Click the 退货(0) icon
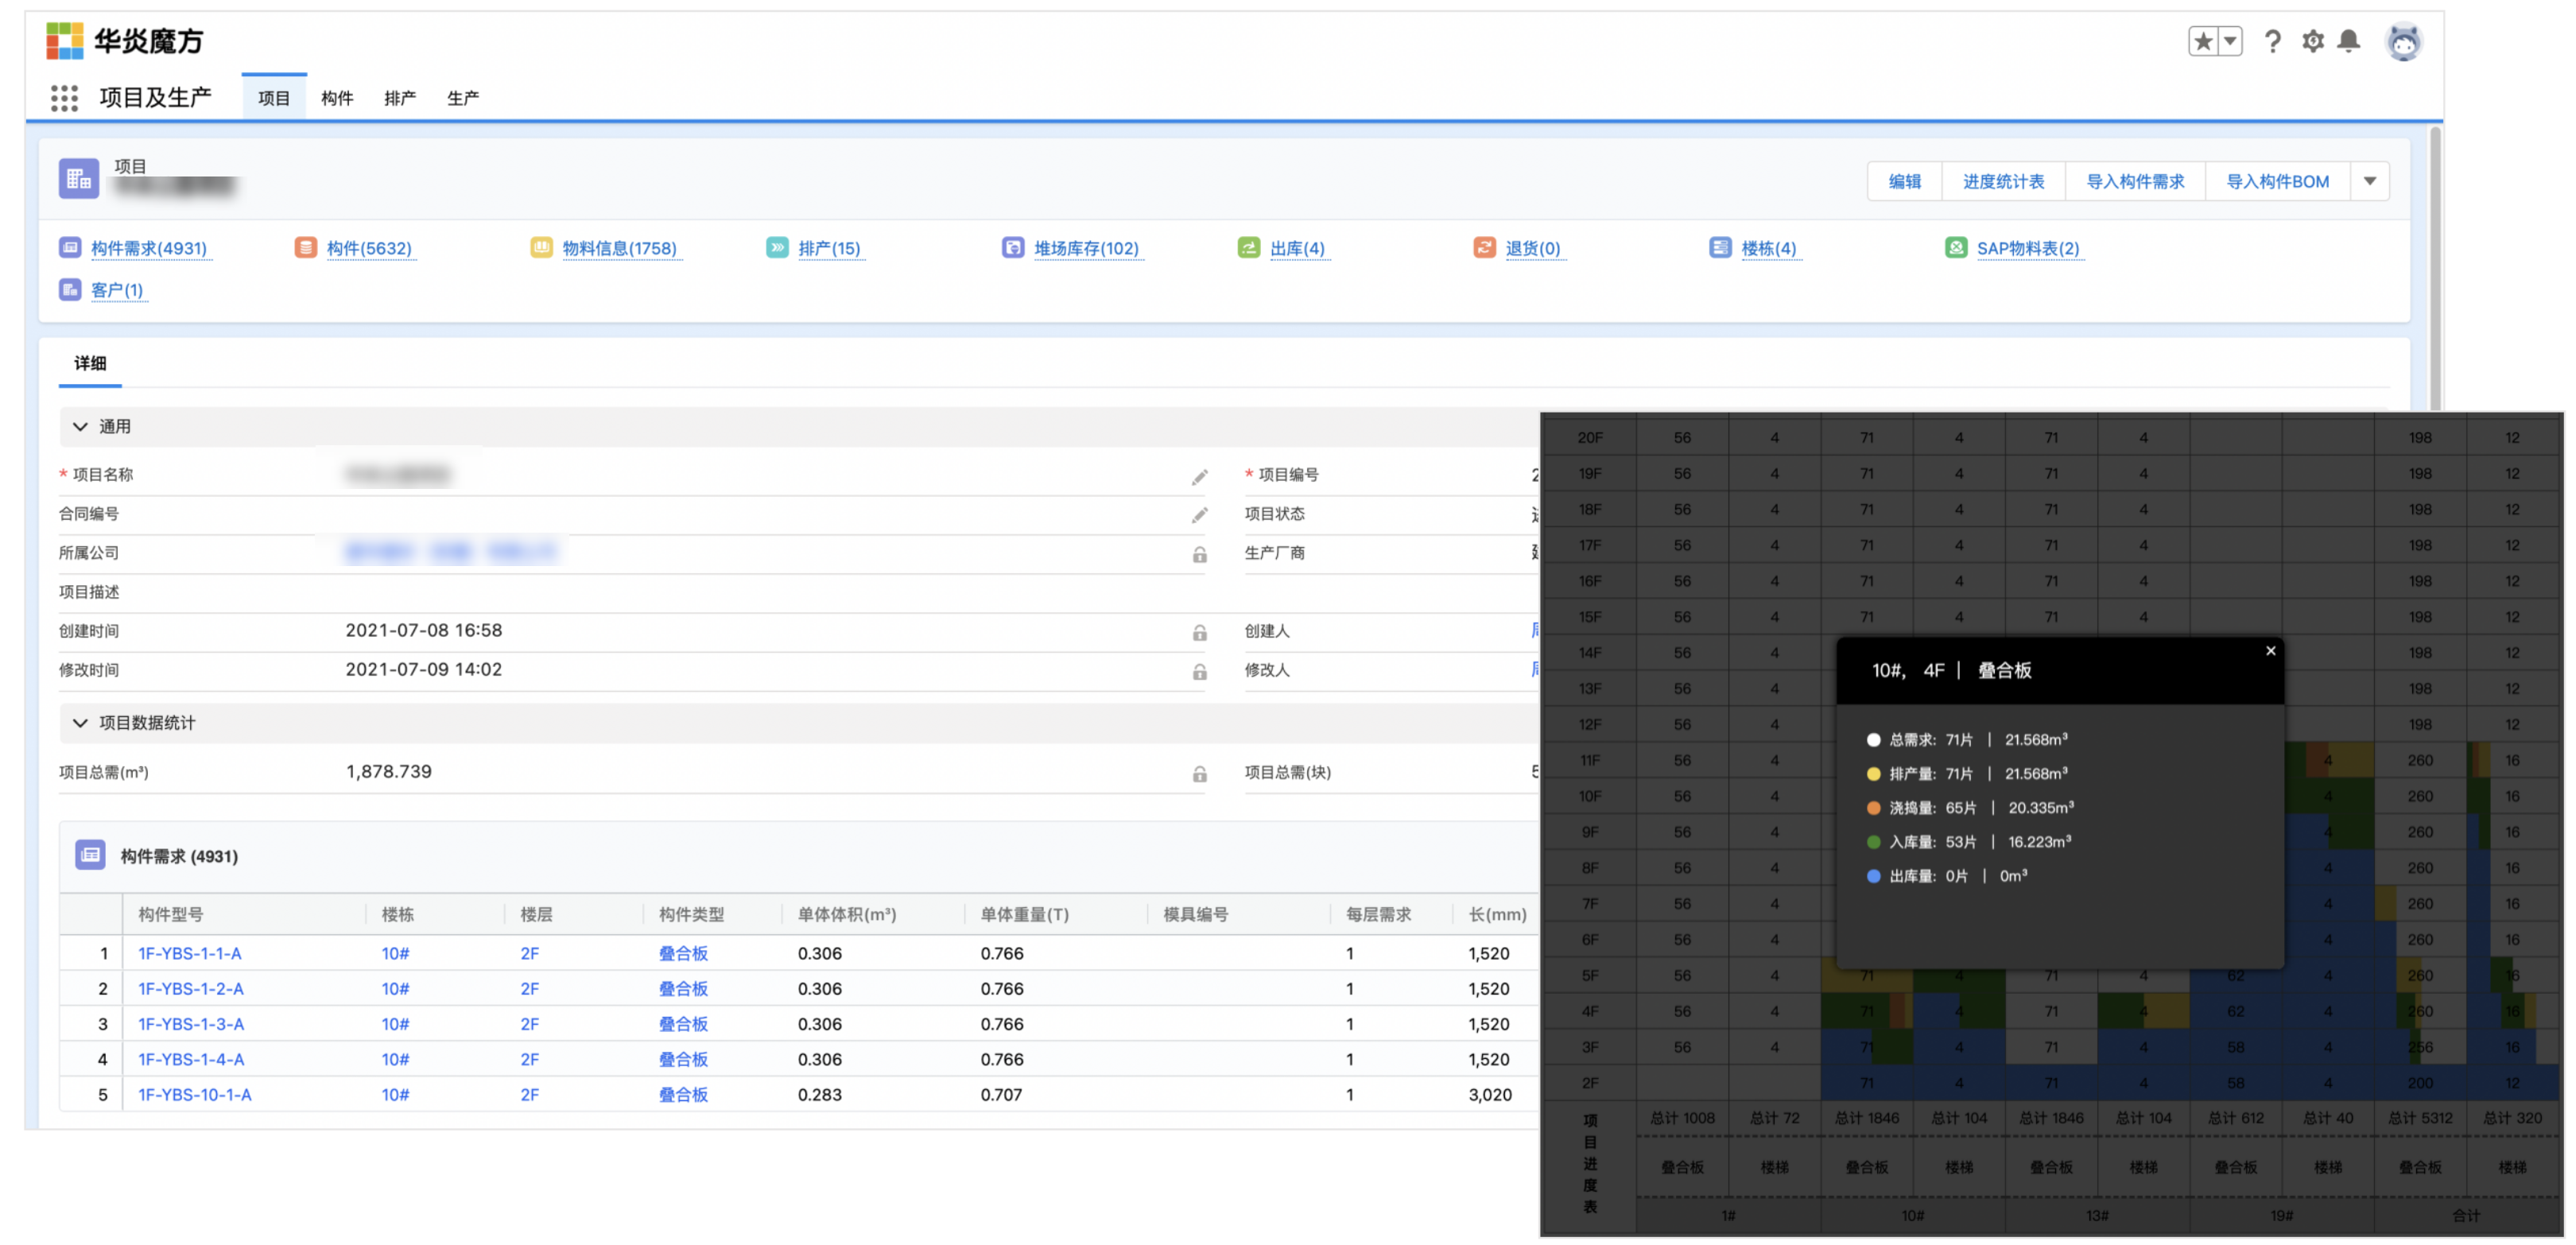2576x1245 pixels. pos(1485,247)
